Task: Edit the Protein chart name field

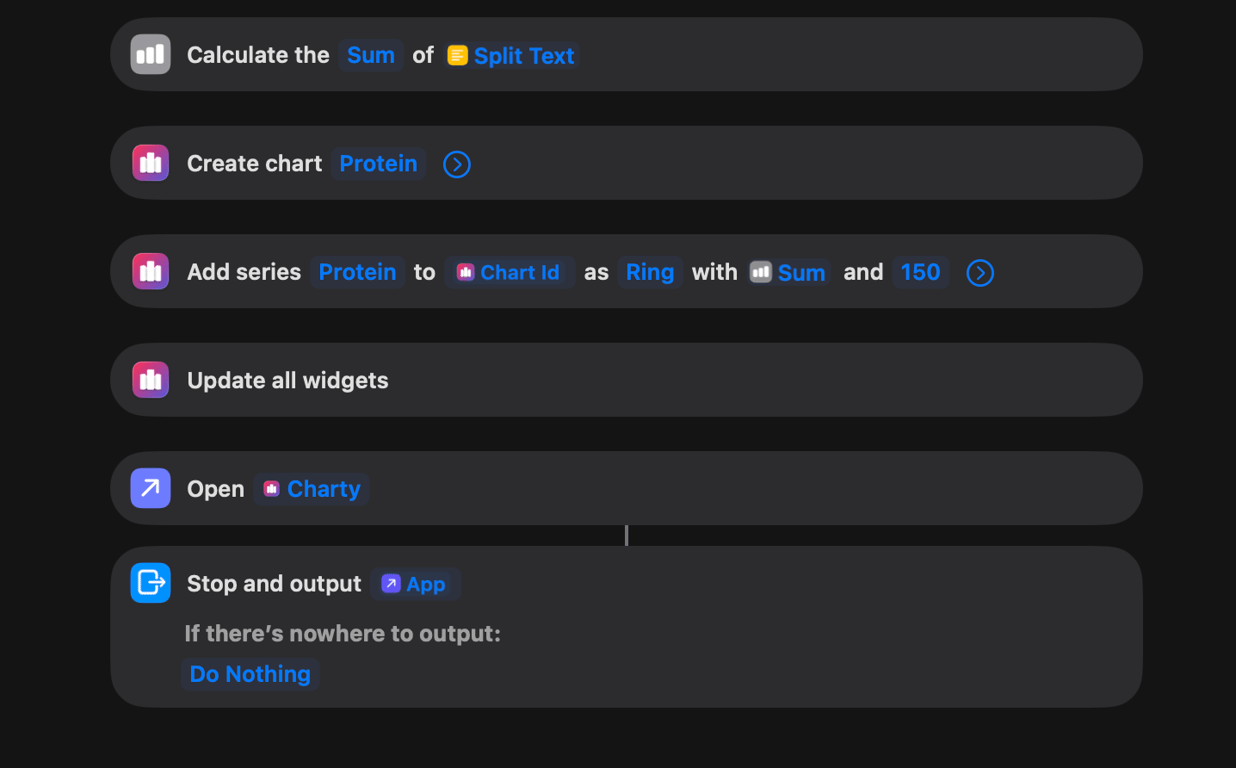Action: (378, 164)
